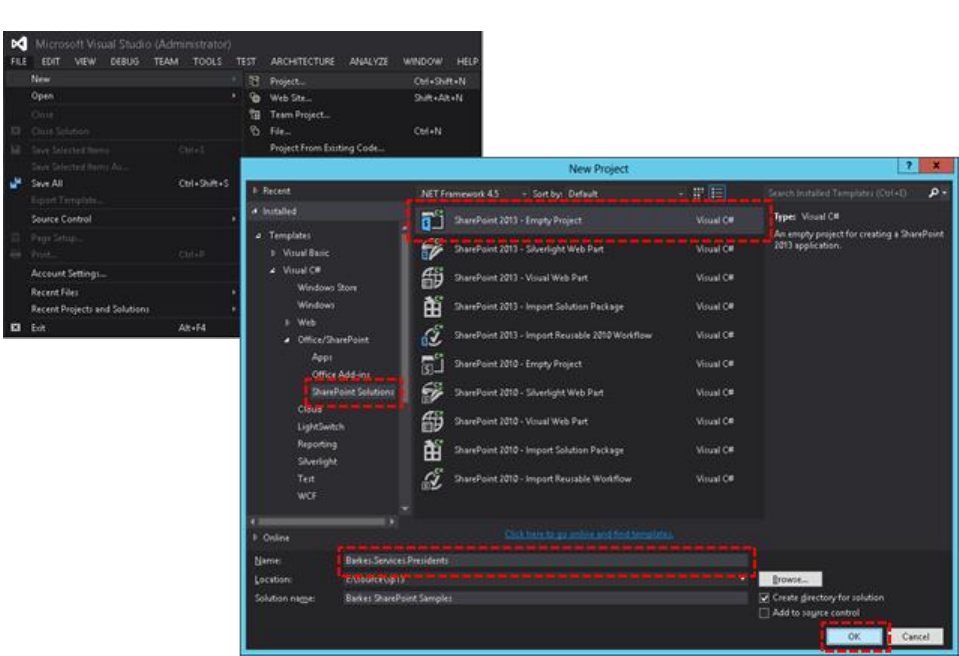Expand the Online section
This screenshot has width=959, height=656.
coord(255,537)
